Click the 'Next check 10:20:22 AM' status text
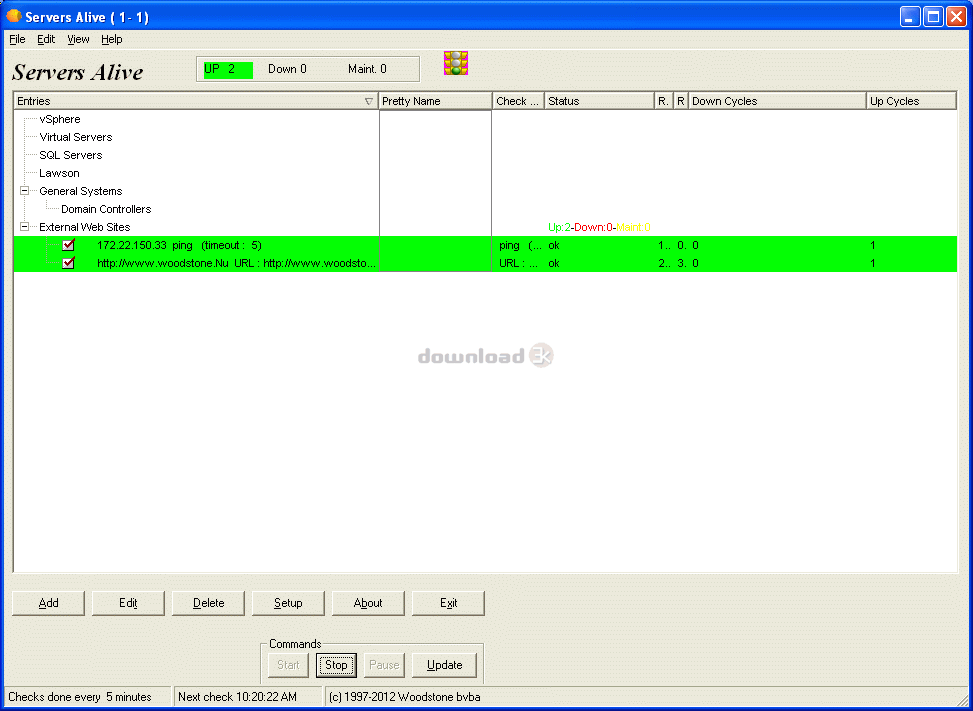This screenshot has height=711, width=973. 238,697
